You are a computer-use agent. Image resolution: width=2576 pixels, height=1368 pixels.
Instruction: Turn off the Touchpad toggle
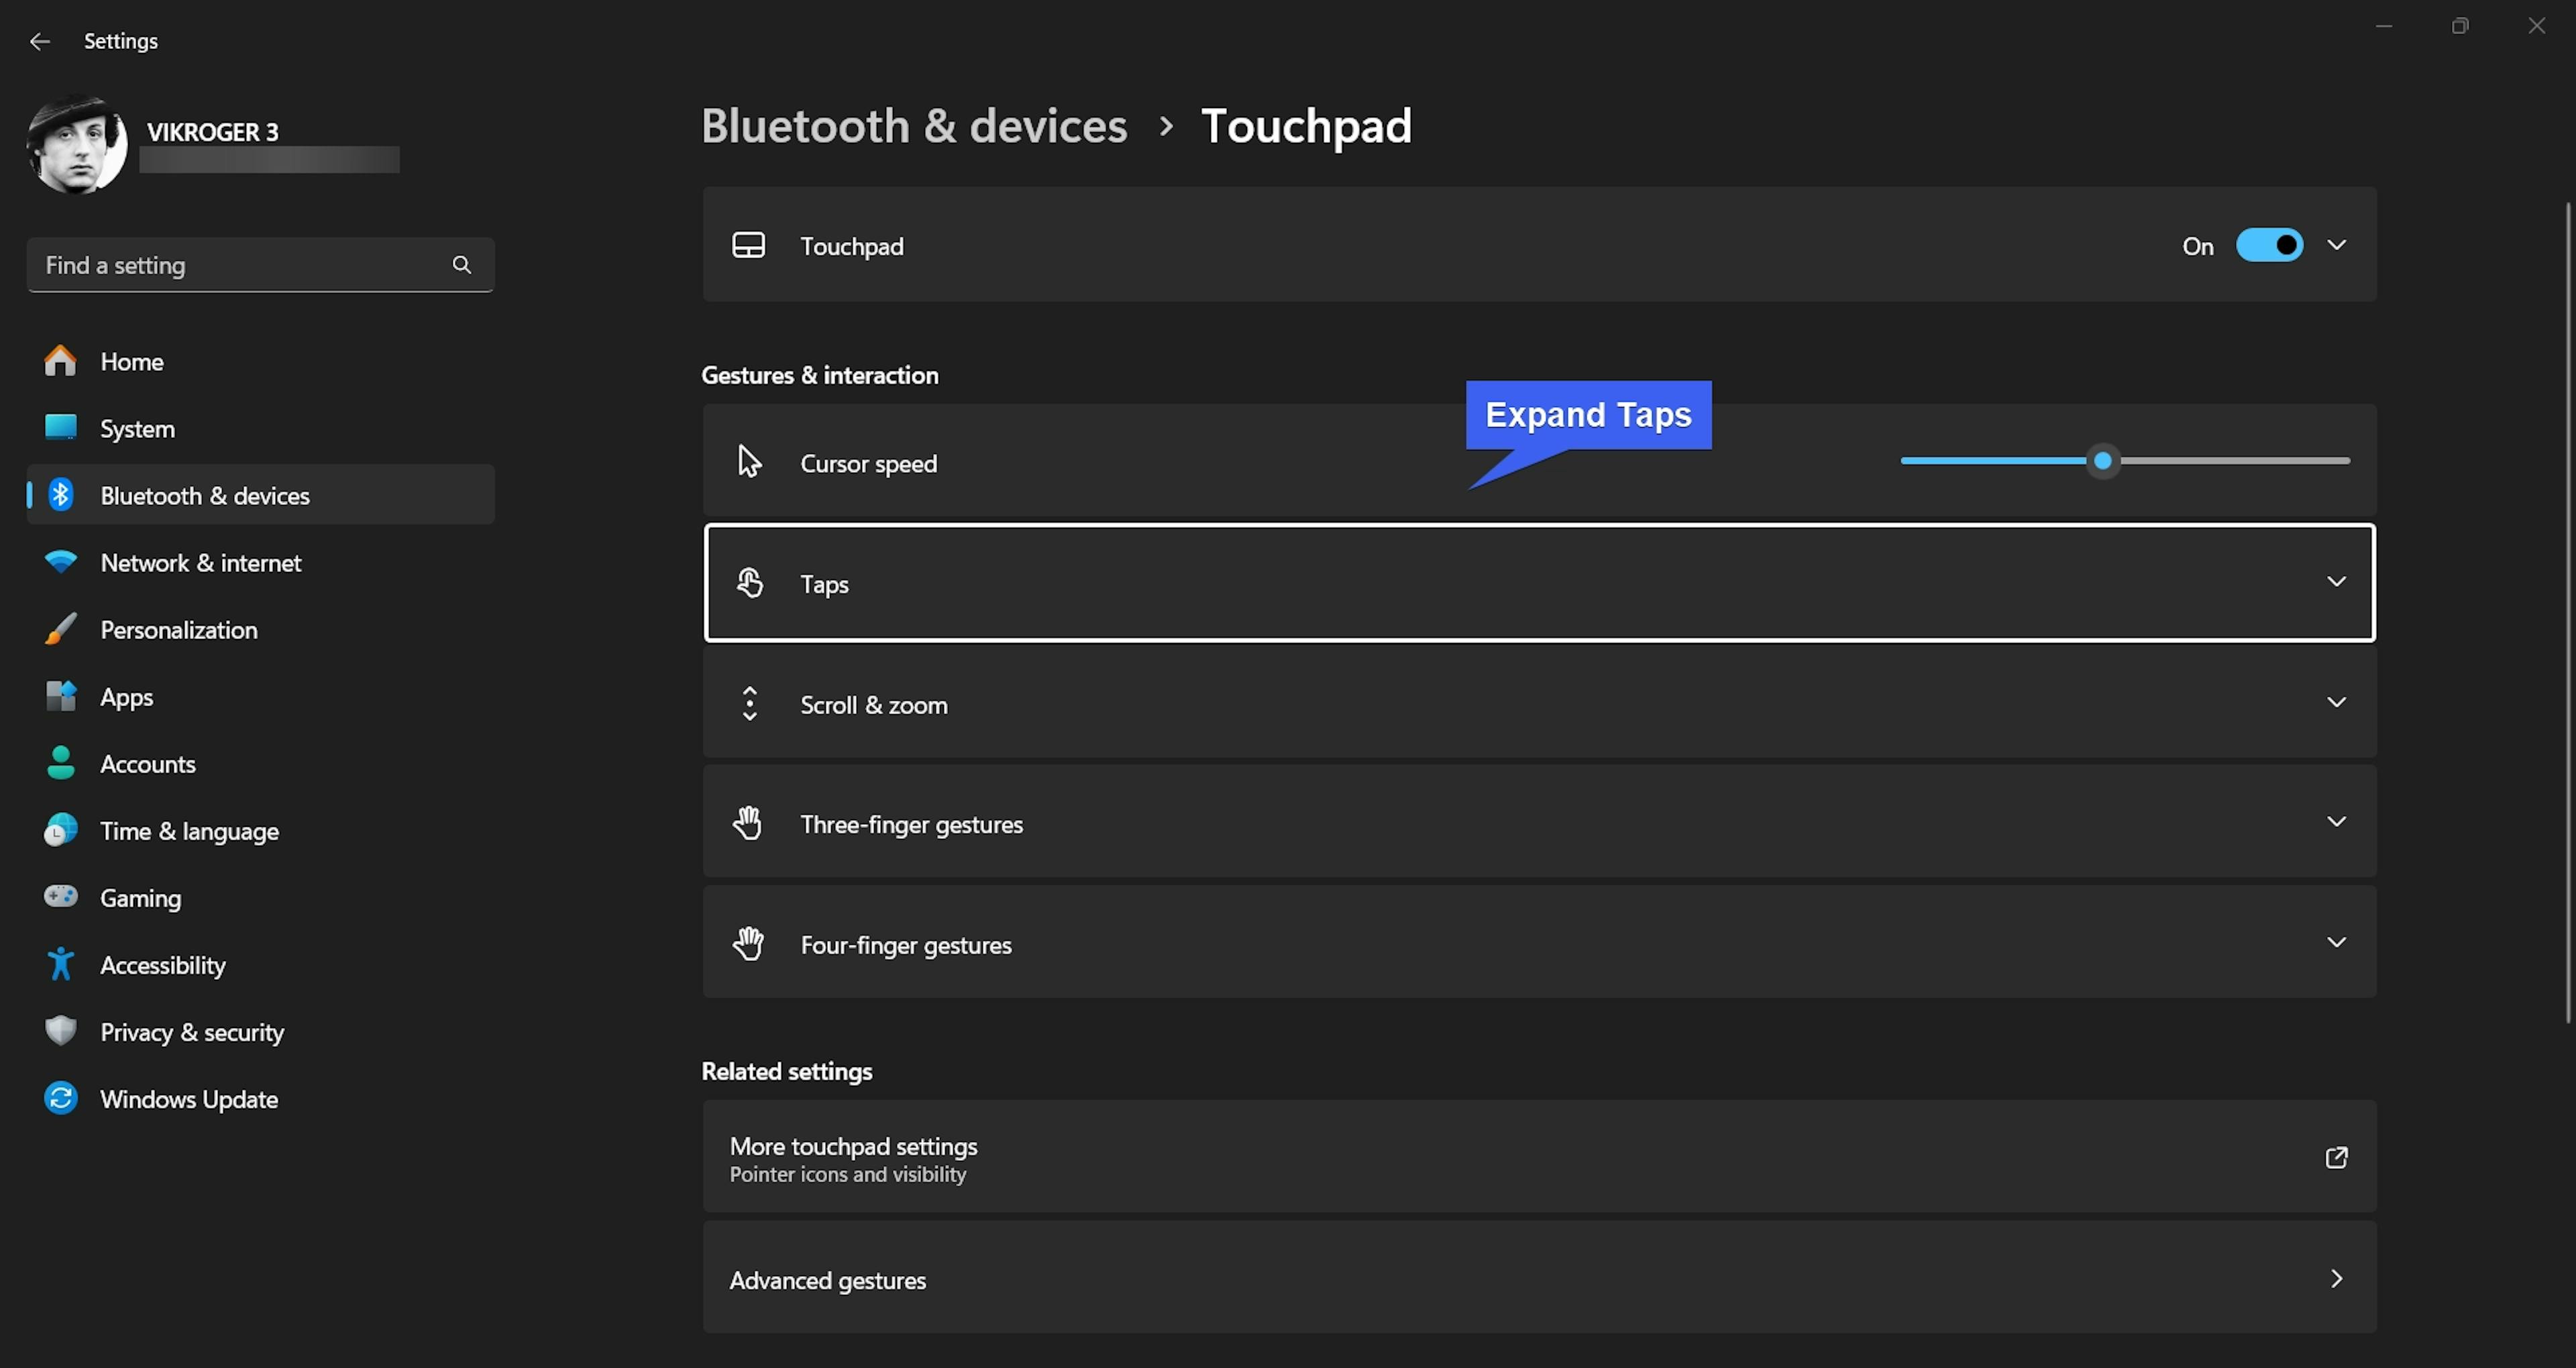tap(2269, 245)
